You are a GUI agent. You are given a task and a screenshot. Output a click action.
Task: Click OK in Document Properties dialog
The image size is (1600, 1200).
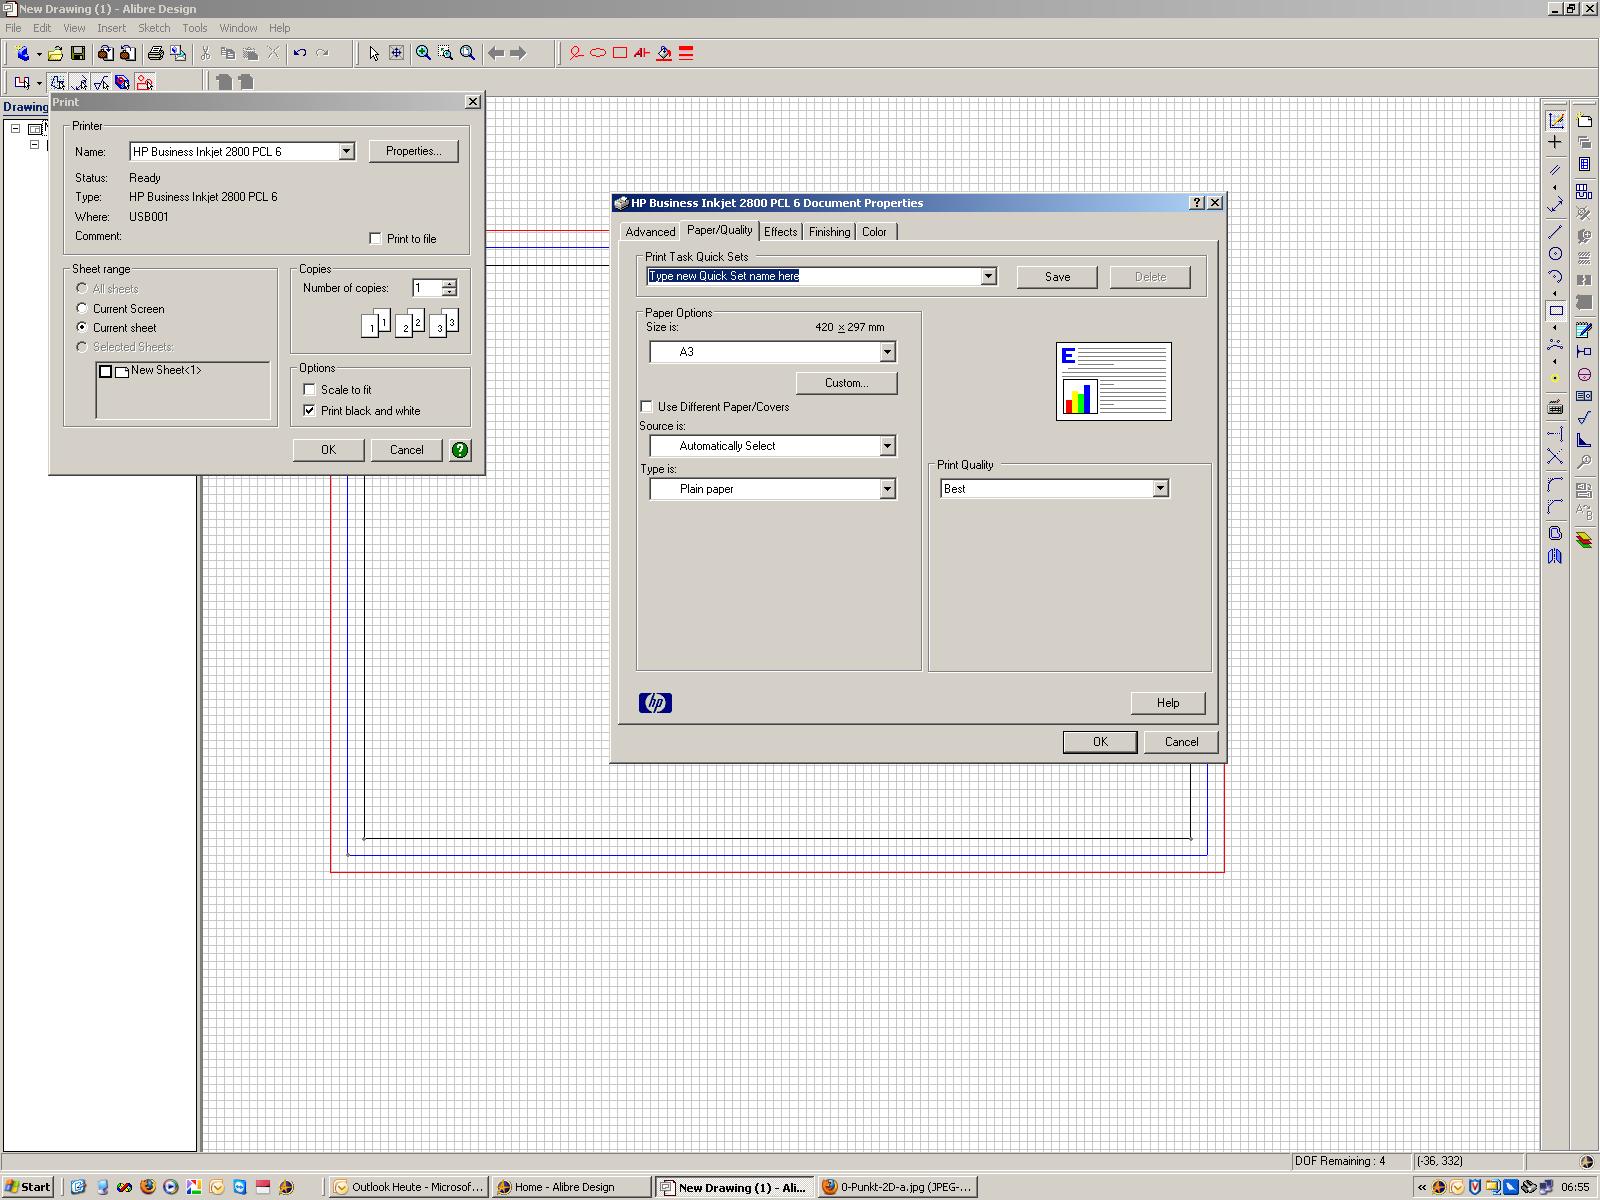(x=1100, y=742)
